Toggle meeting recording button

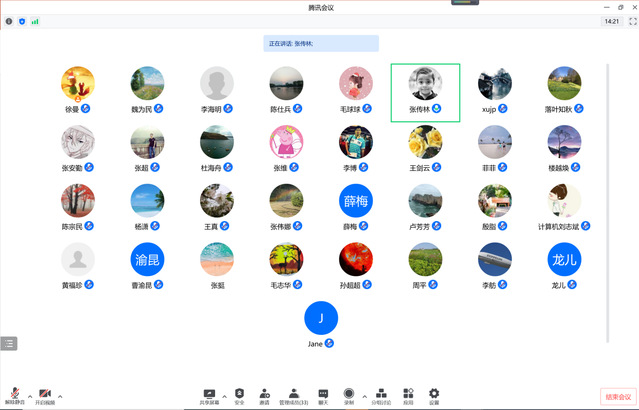(349, 395)
